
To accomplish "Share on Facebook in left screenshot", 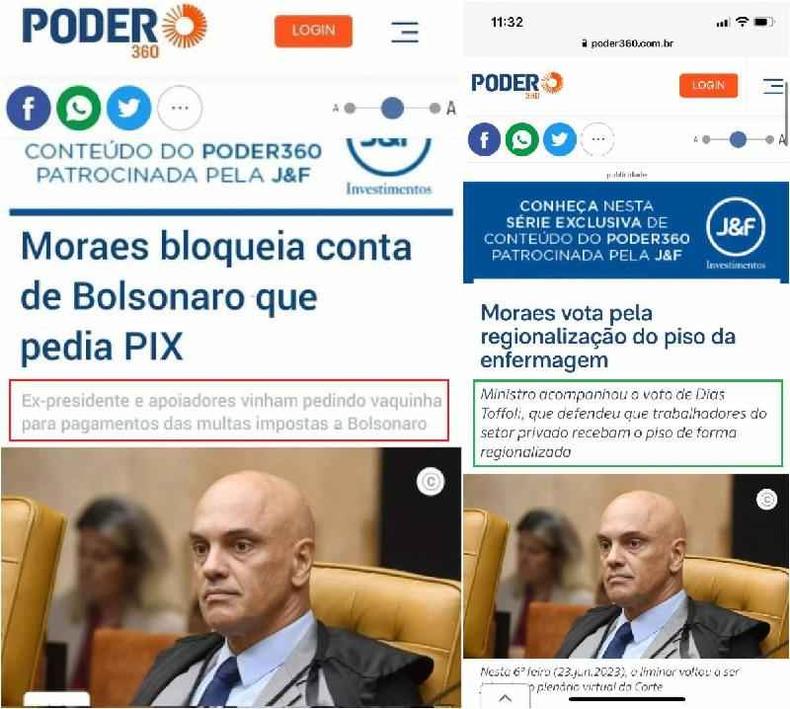I will [x=29, y=108].
